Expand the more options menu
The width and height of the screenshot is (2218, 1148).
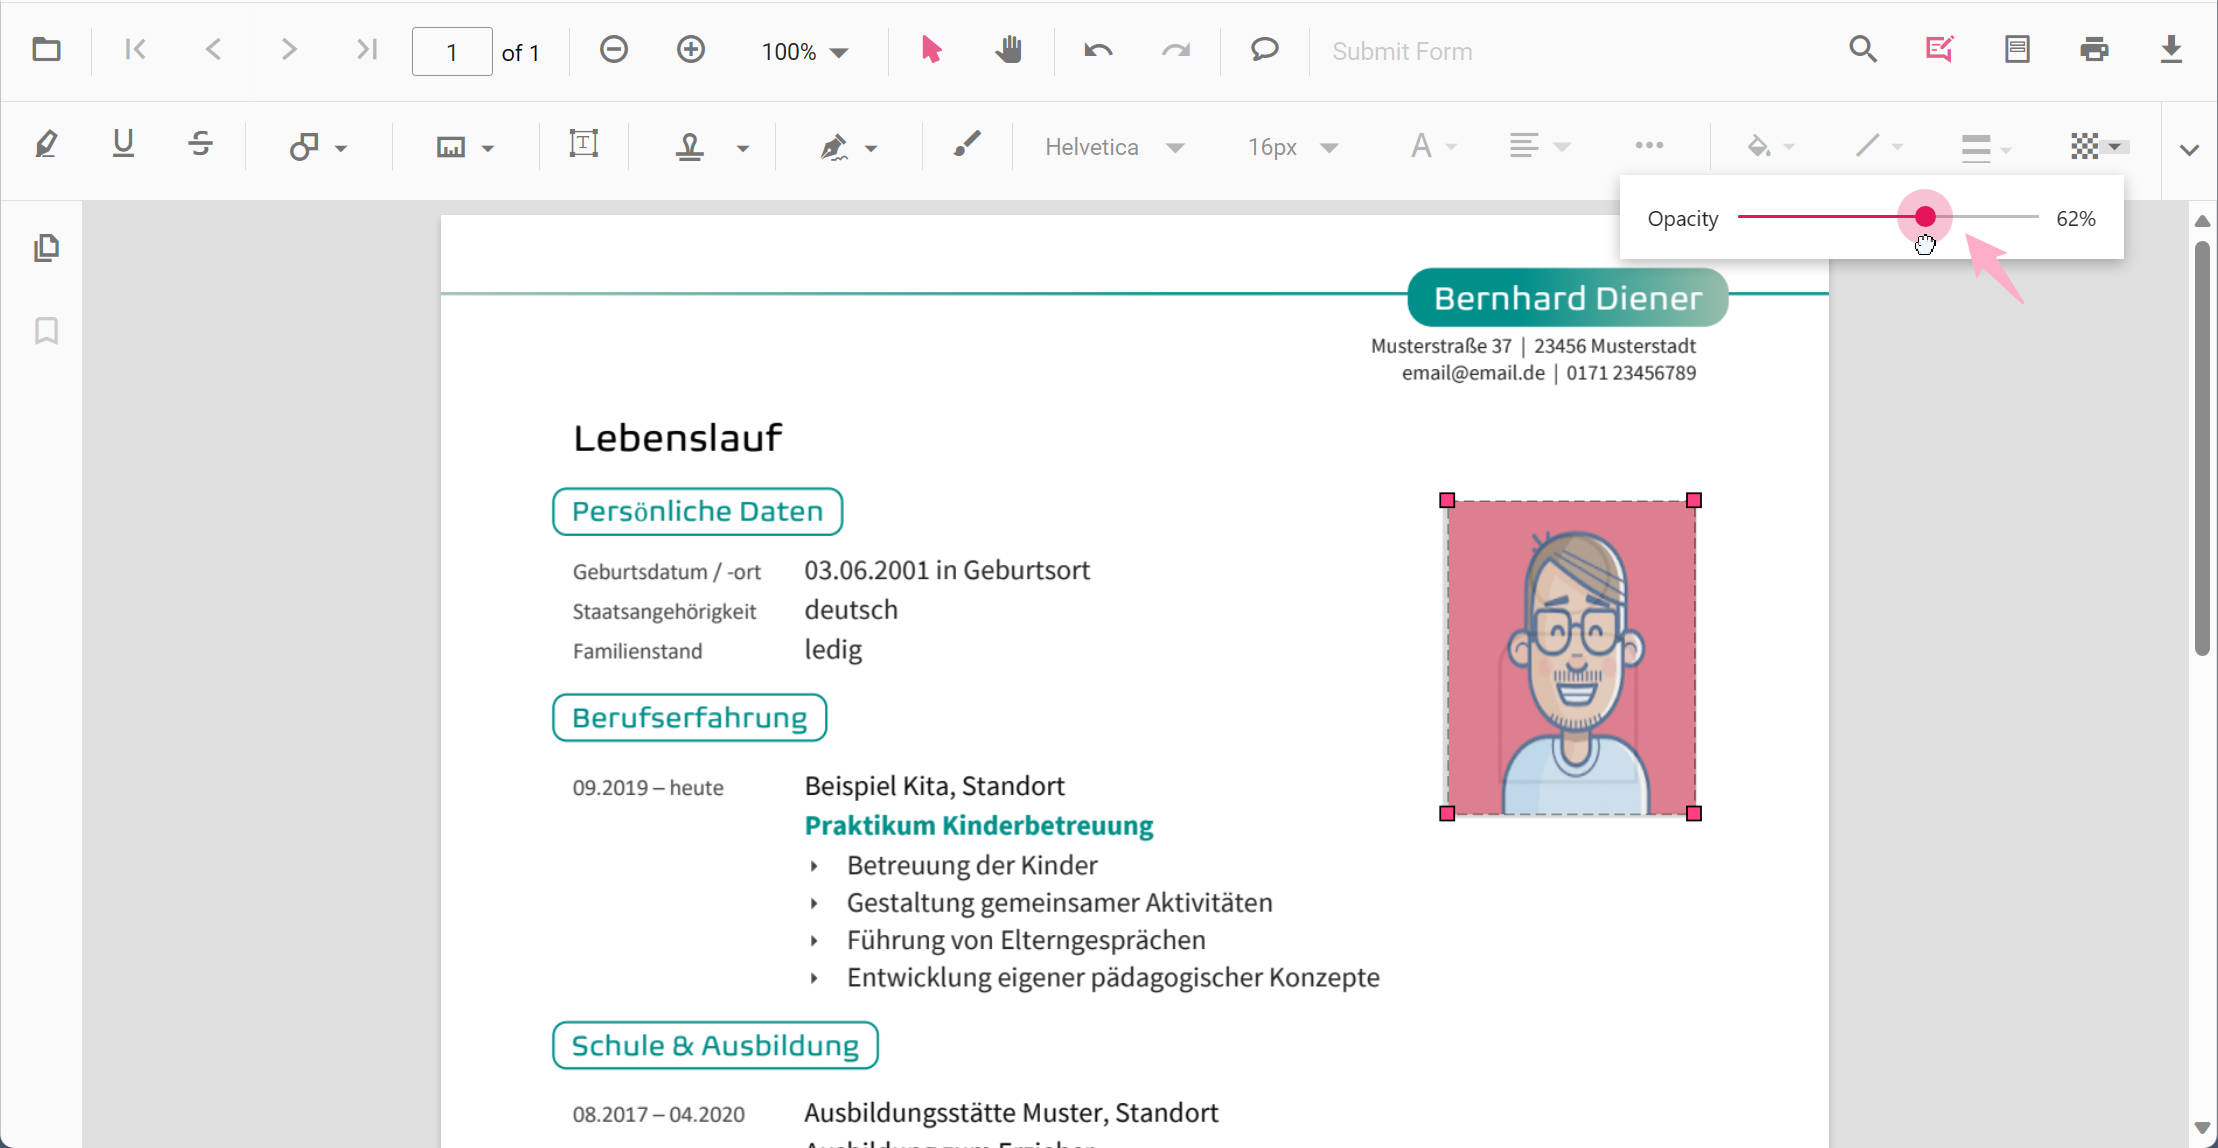(1648, 145)
